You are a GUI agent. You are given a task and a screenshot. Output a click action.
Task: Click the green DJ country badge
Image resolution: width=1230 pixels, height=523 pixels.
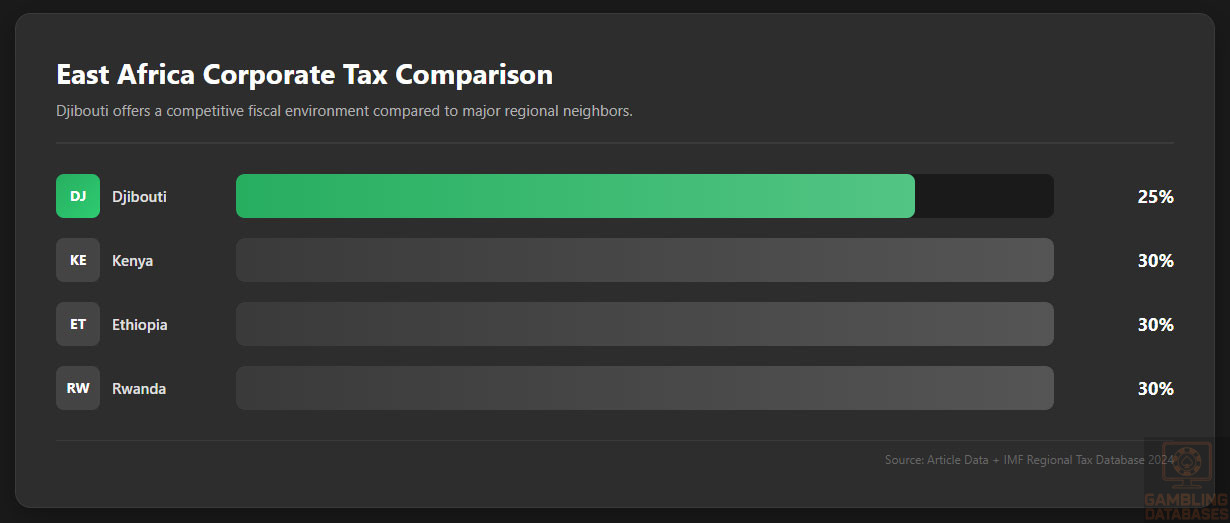point(78,196)
